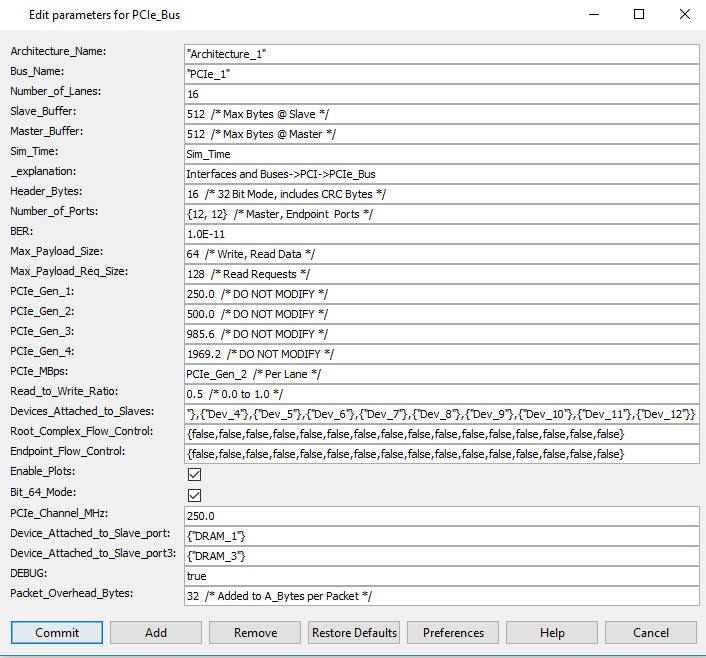
Task: Open the Preferences dialog
Action: click(453, 632)
